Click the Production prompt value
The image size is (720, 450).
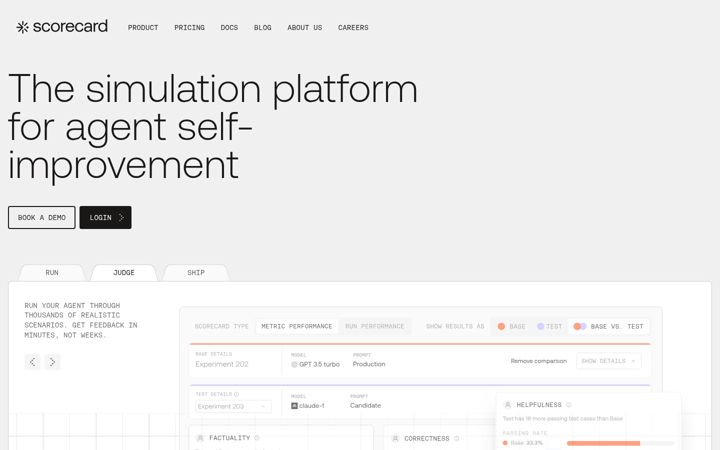(369, 364)
